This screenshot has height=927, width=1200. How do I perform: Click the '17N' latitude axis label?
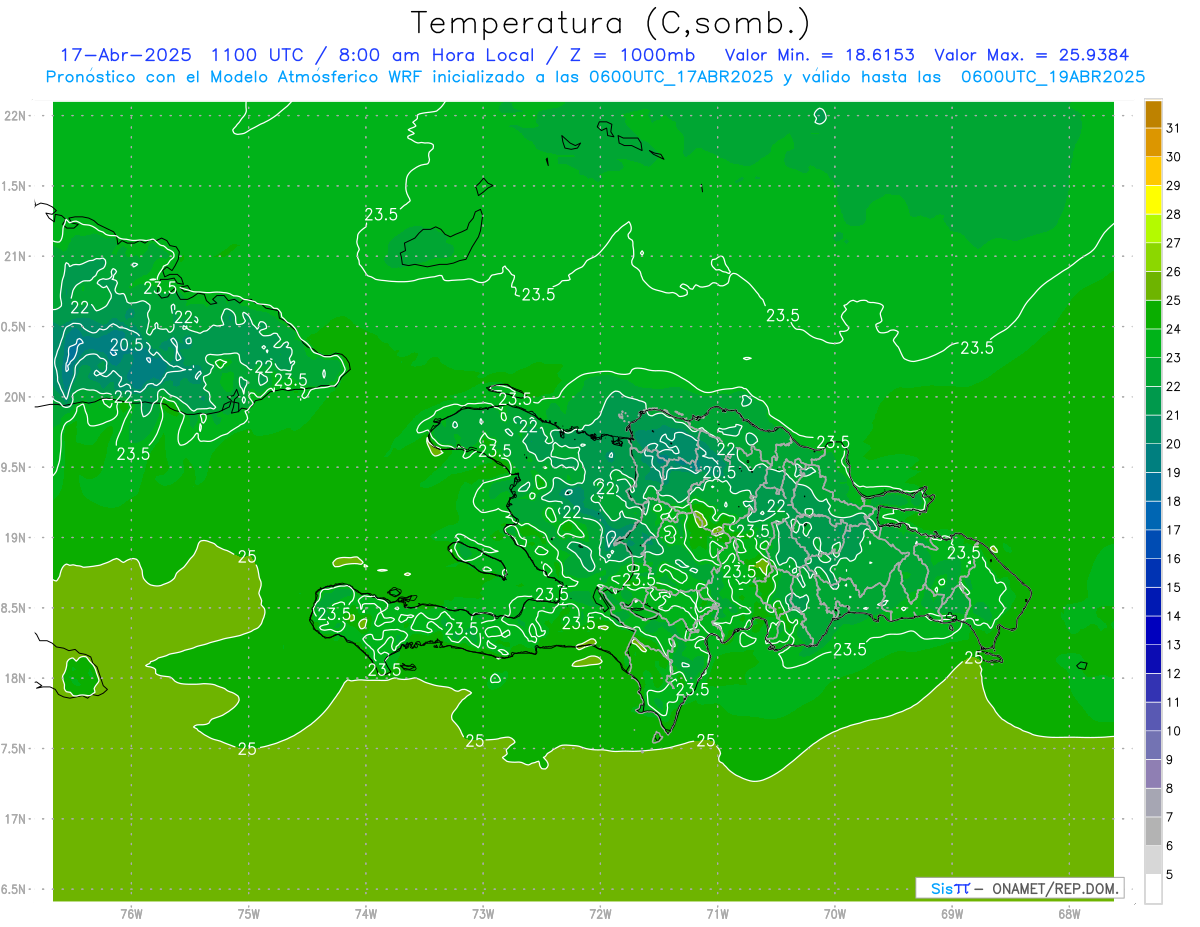(15, 819)
